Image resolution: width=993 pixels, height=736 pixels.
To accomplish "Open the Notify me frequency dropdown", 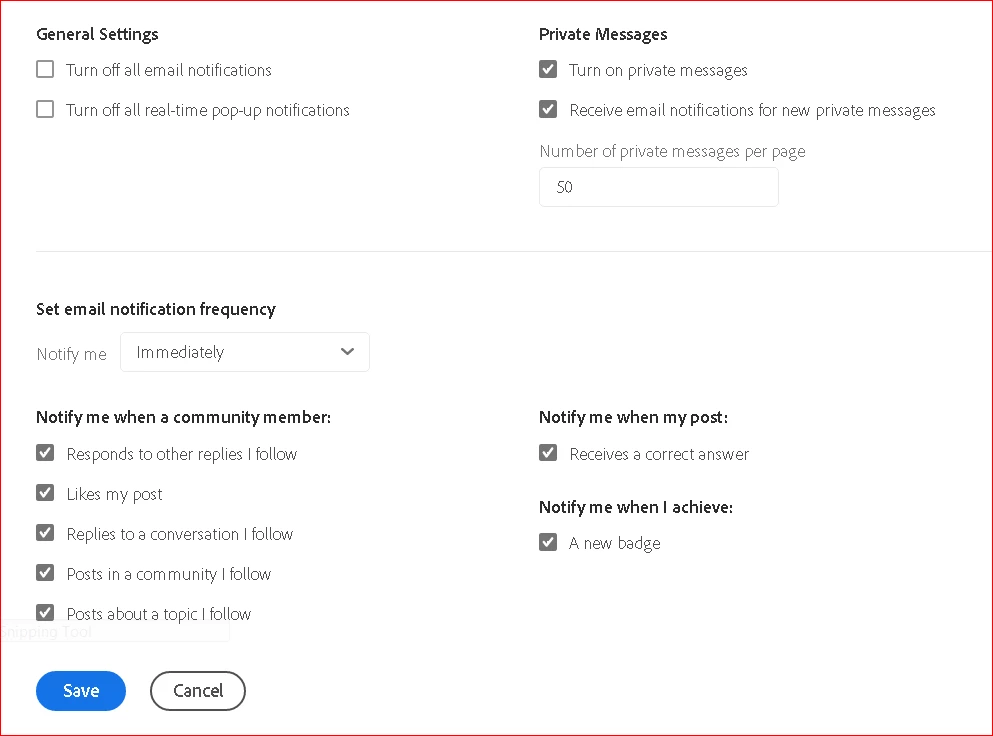I will pos(244,352).
